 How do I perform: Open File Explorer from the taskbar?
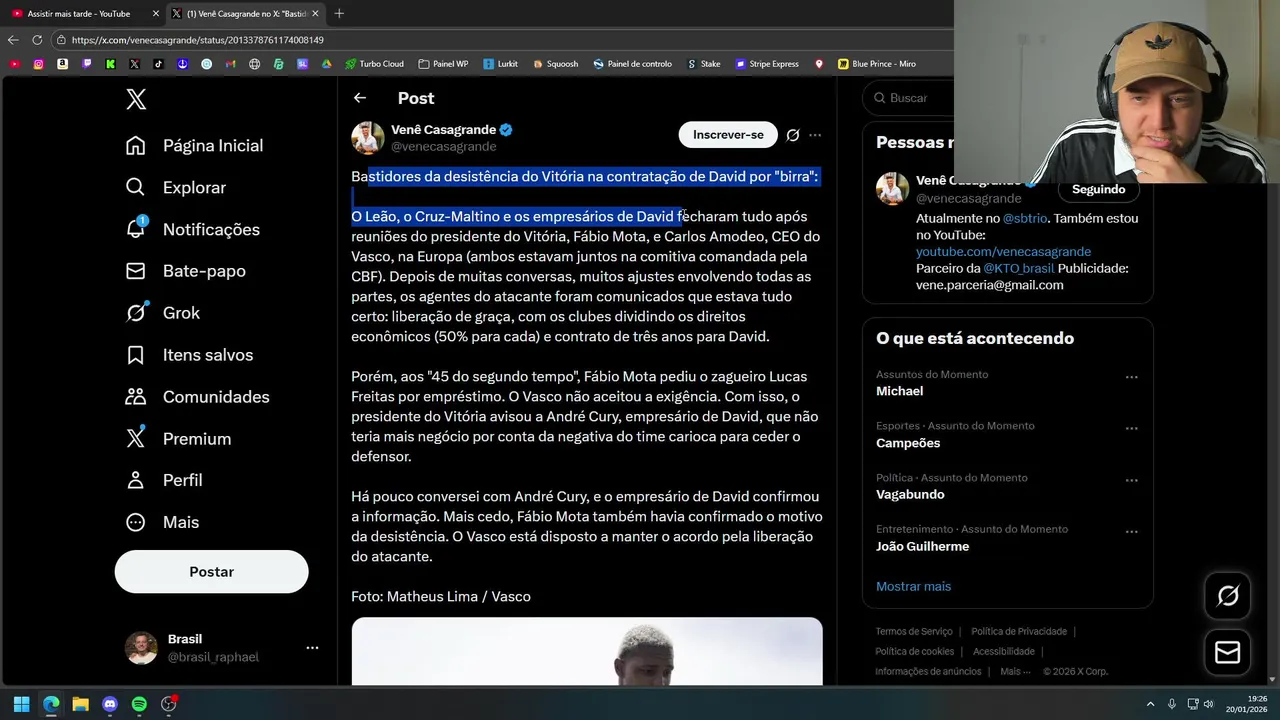pyautogui.click(x=80, y=704)
